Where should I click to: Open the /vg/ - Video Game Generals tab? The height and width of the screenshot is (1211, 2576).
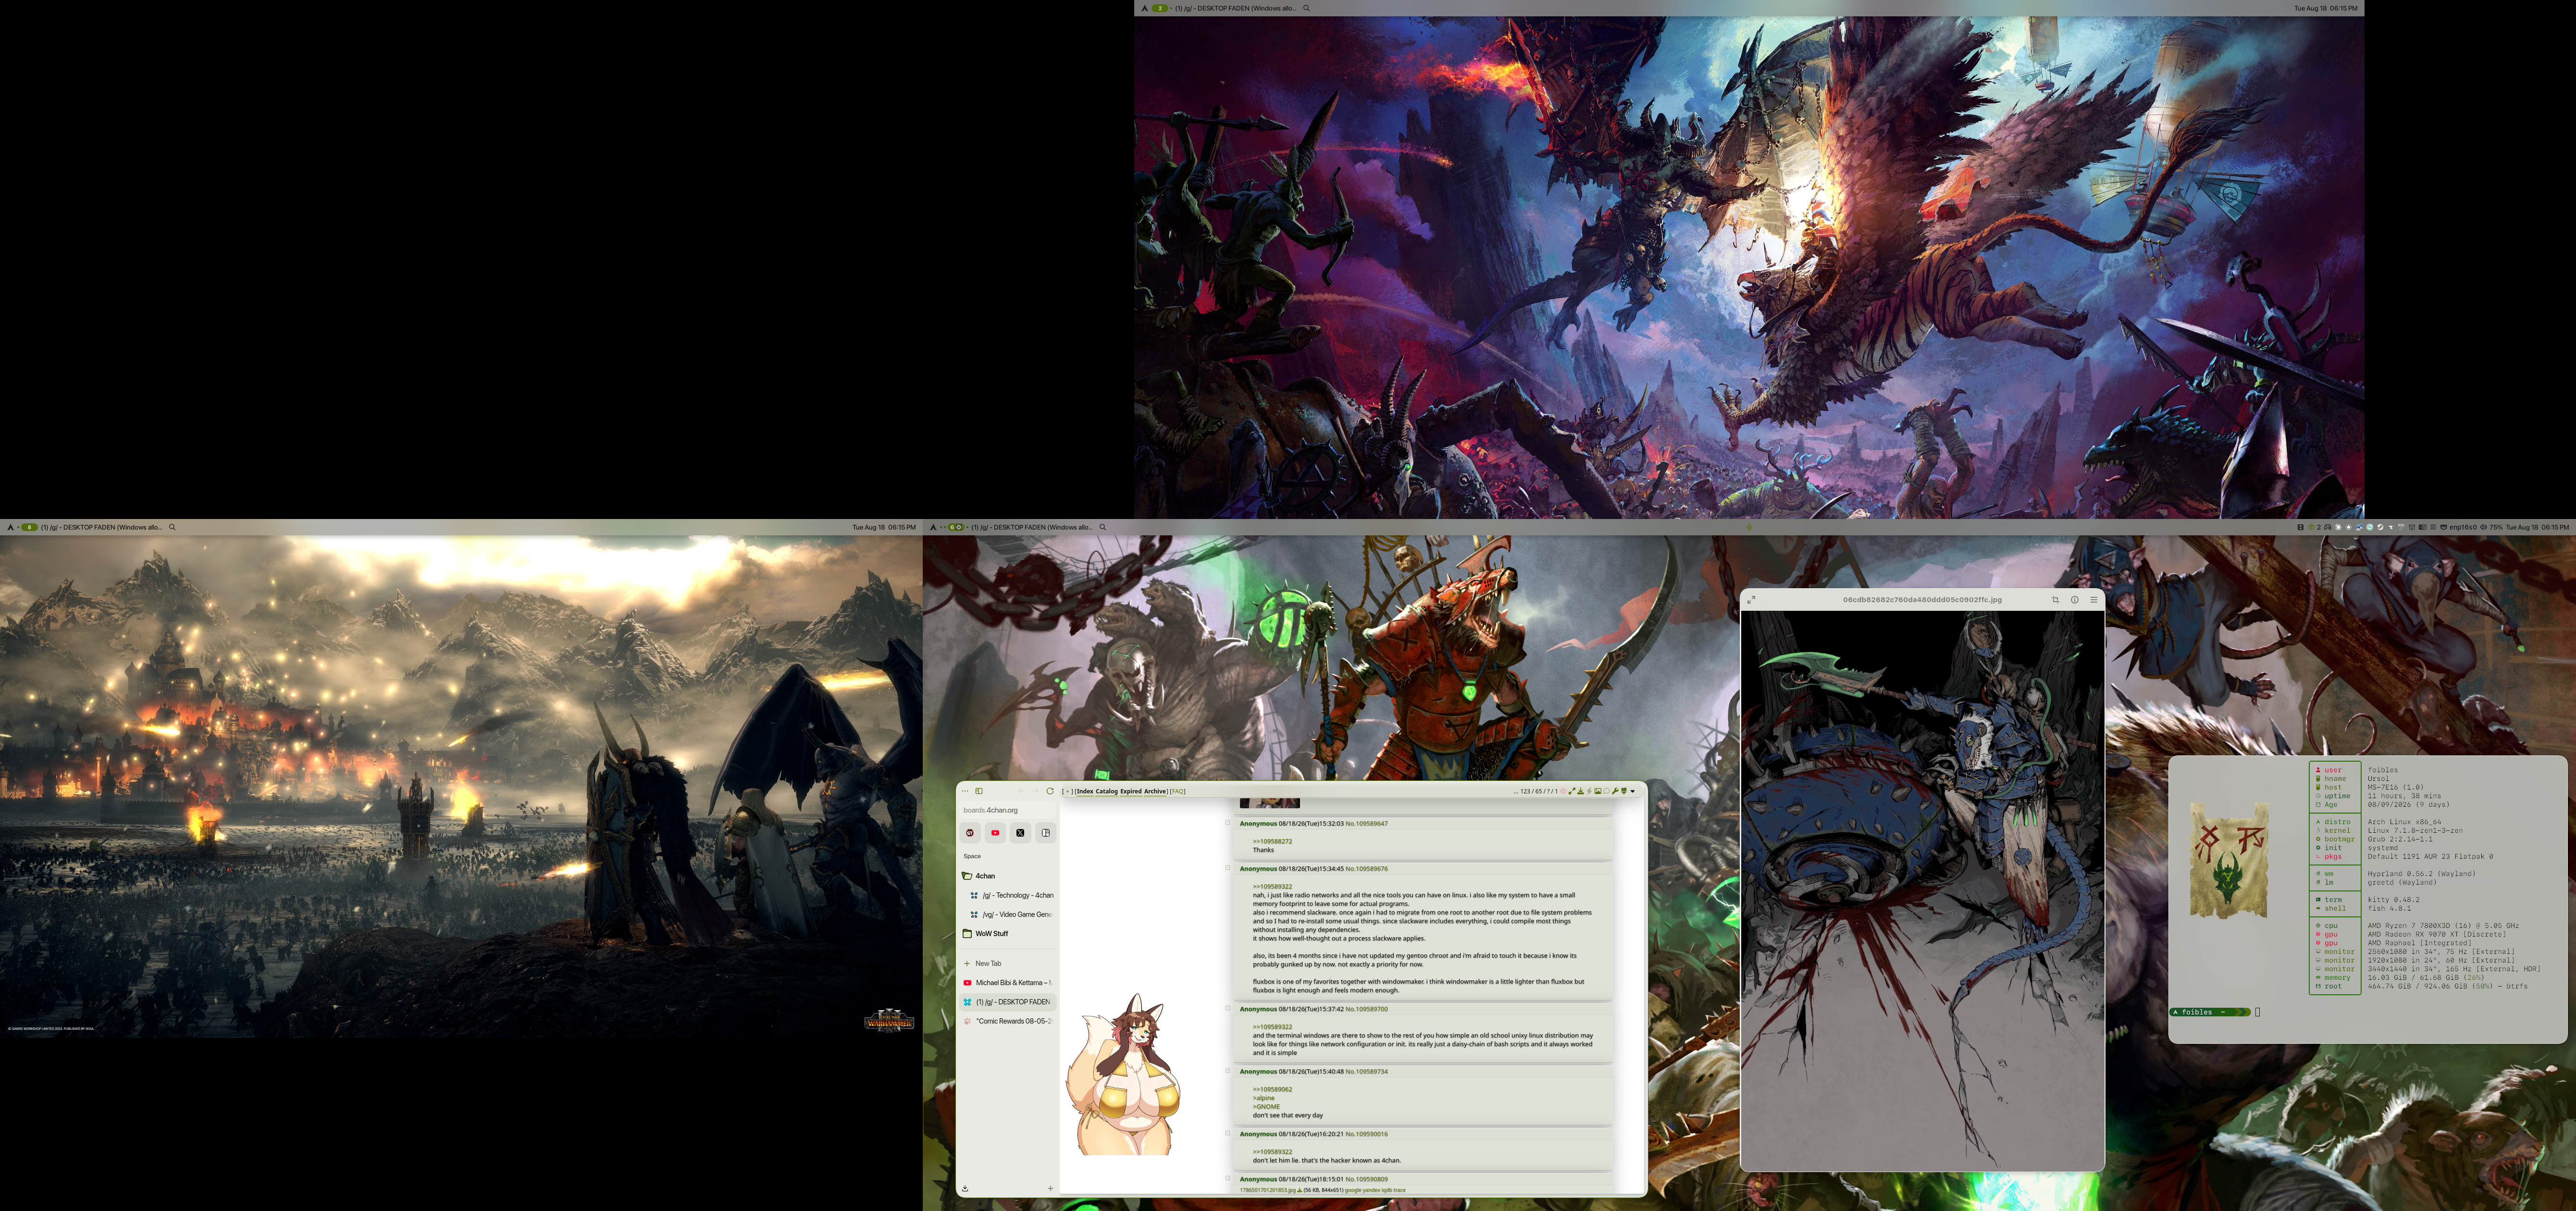[1012, 914]
